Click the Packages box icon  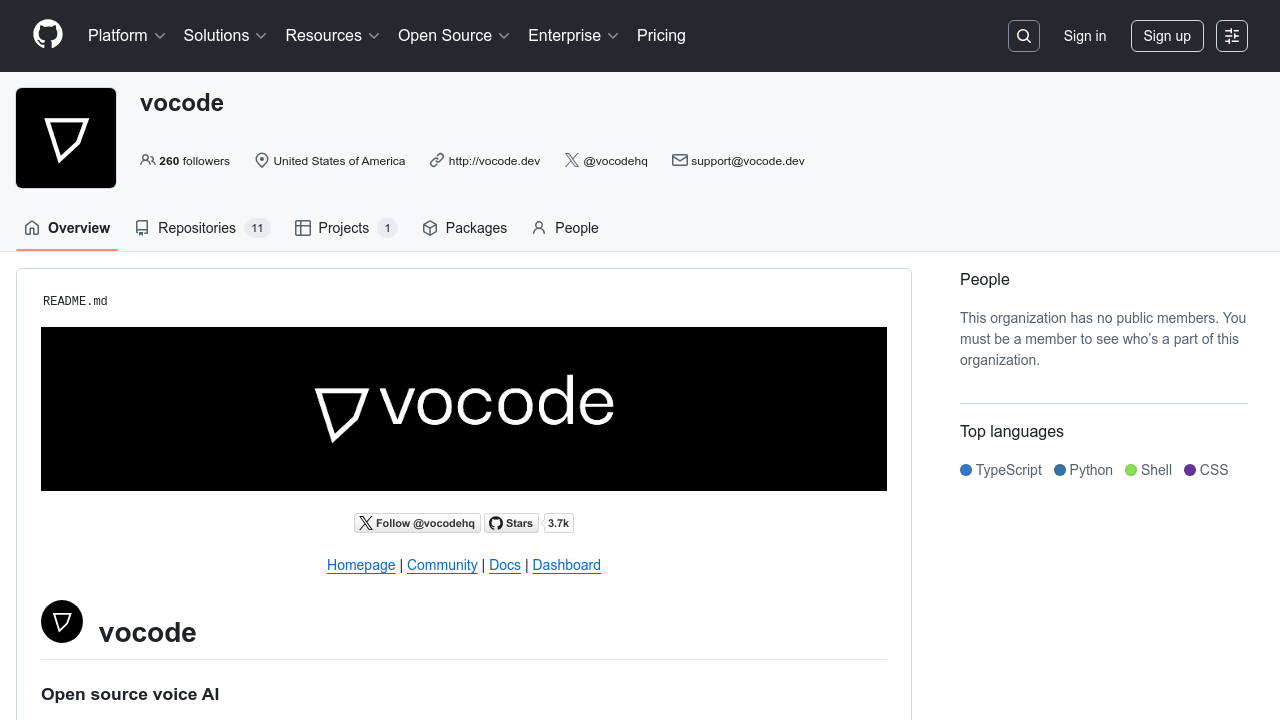pos(430,228)
